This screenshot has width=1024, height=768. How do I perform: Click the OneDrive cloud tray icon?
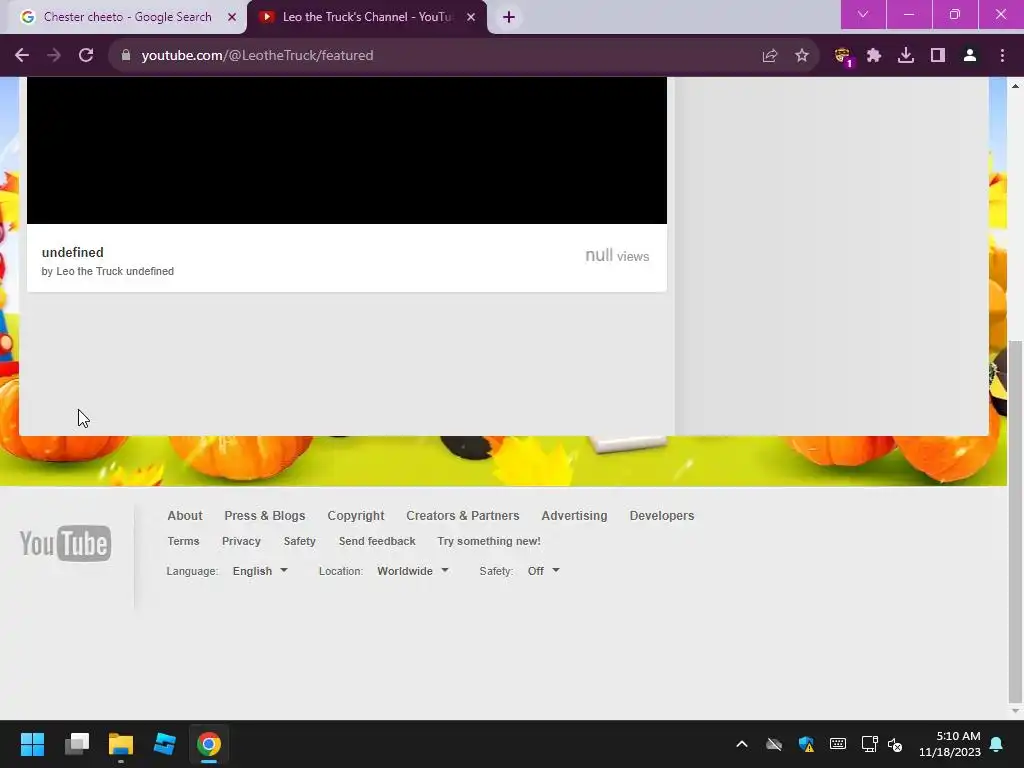[774, 744]
